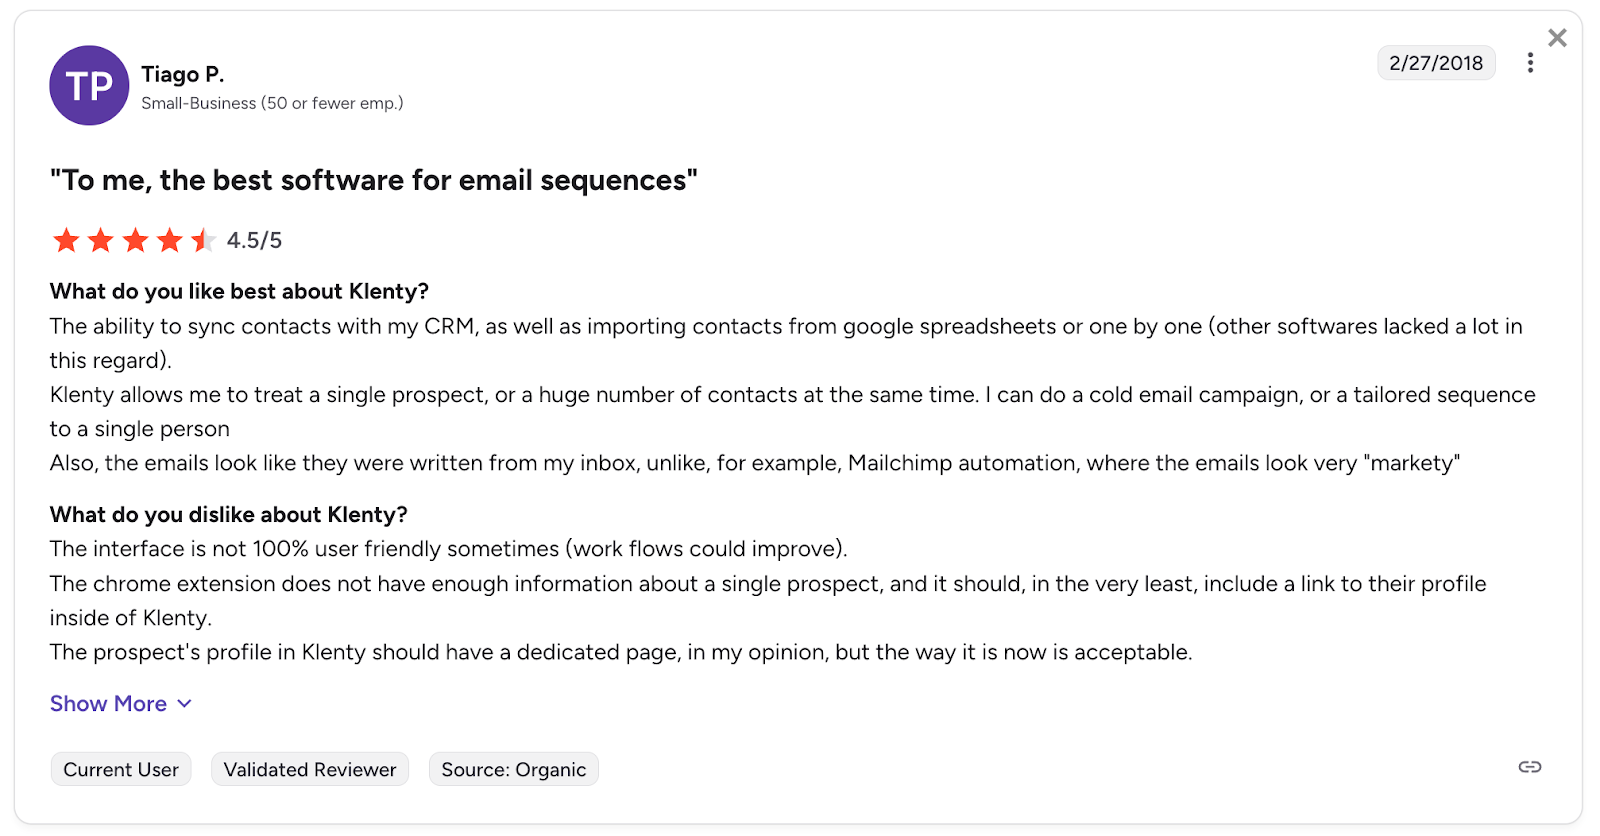Open the three-dot more options menu
Viewport: 1600px width, 836px height.
point(1530,63)
